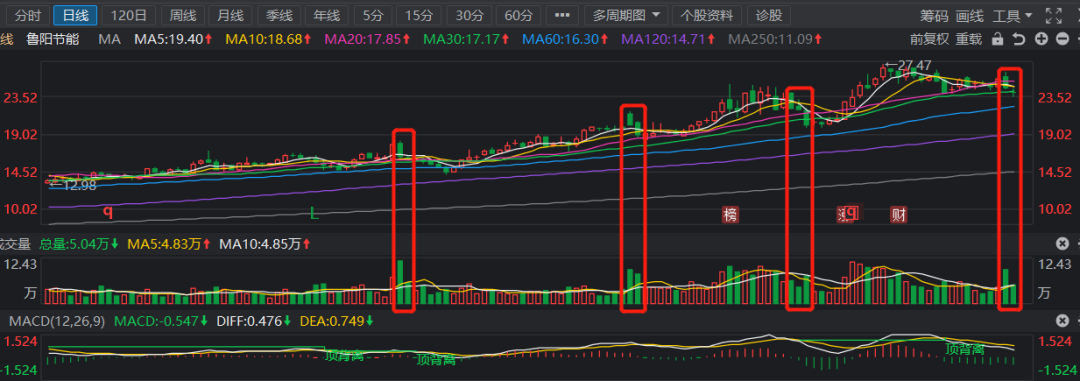The width and height of the screenshot is (1080, 381).
Task: Select the 年线 yearly tab
Action: point(326,15)
